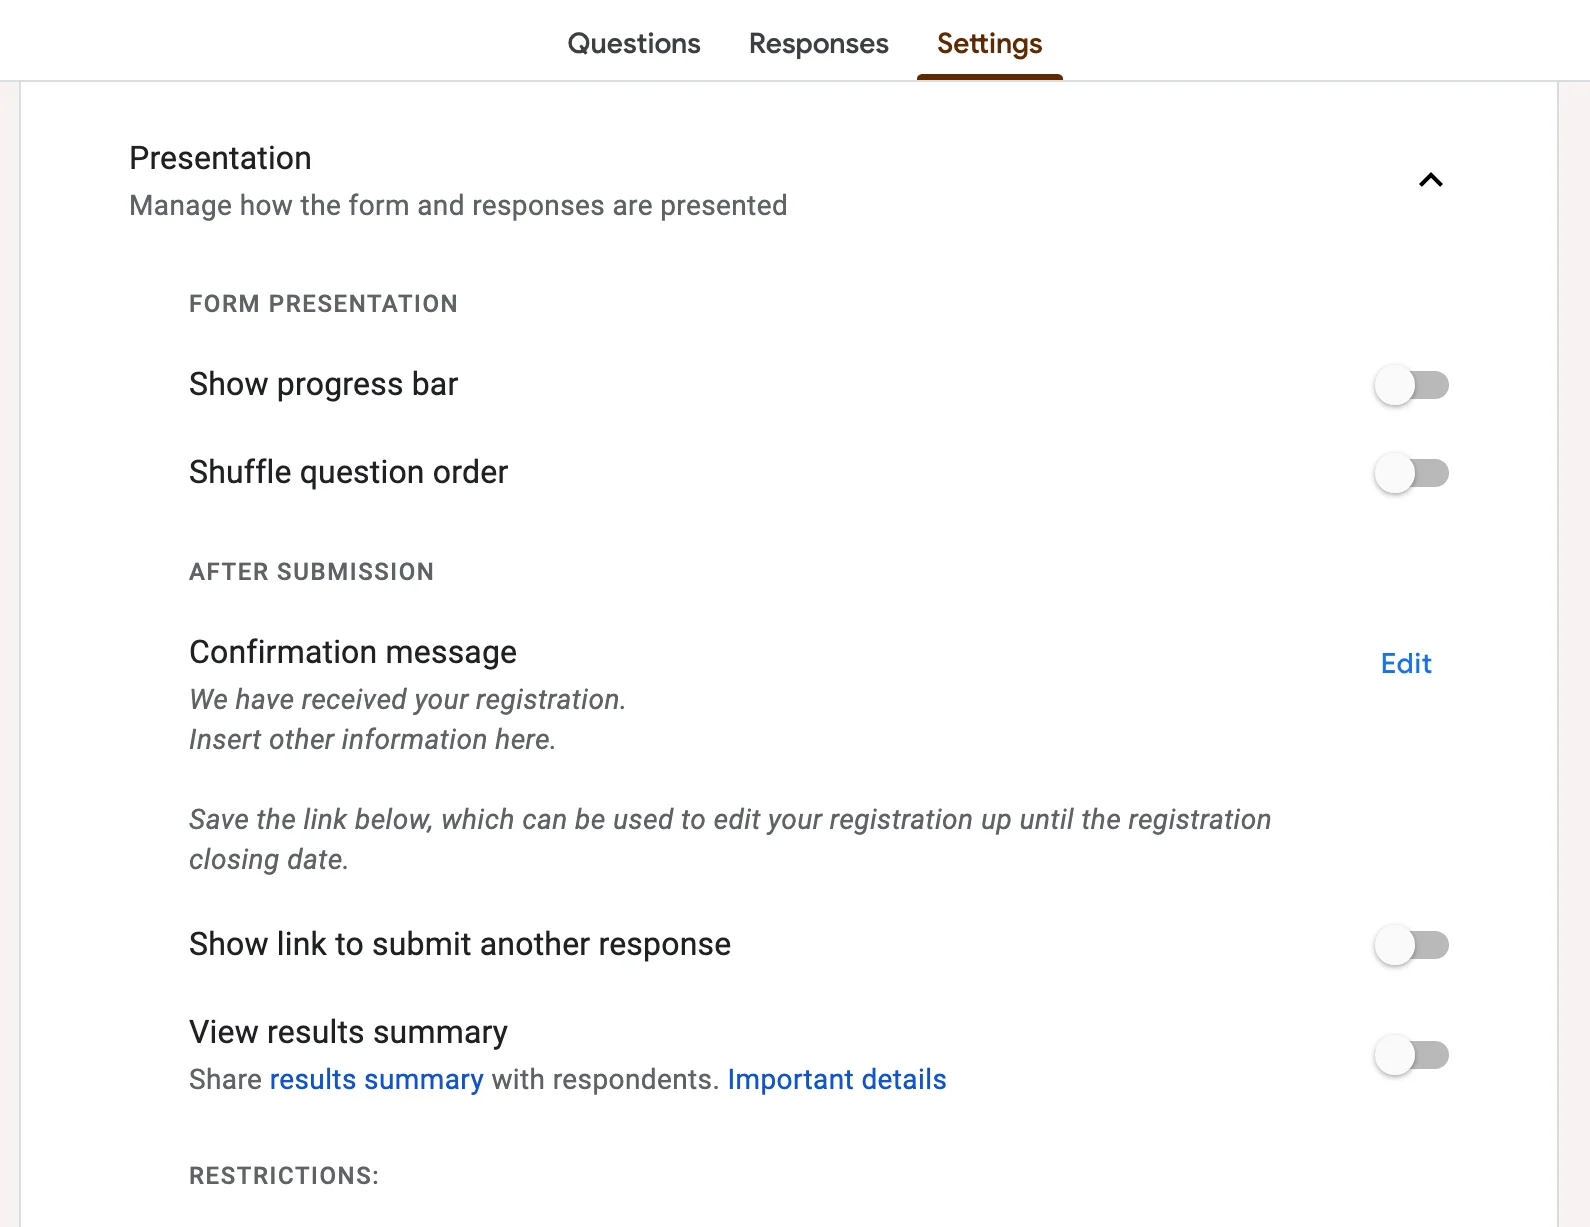Turn on Show link to submit another response

1411,945
